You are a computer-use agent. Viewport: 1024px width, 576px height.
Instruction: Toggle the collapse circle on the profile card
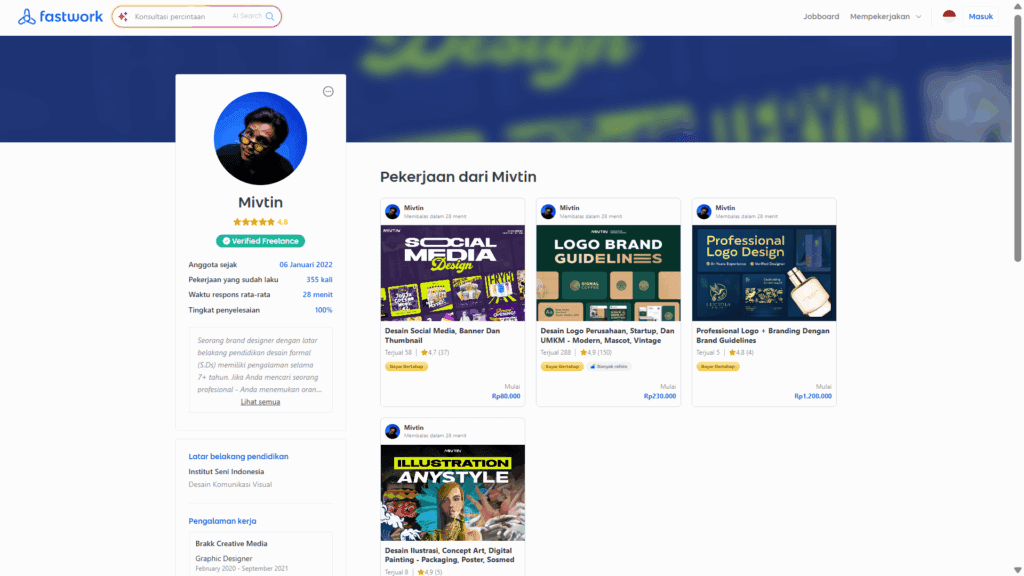click(x=328, y=90)
